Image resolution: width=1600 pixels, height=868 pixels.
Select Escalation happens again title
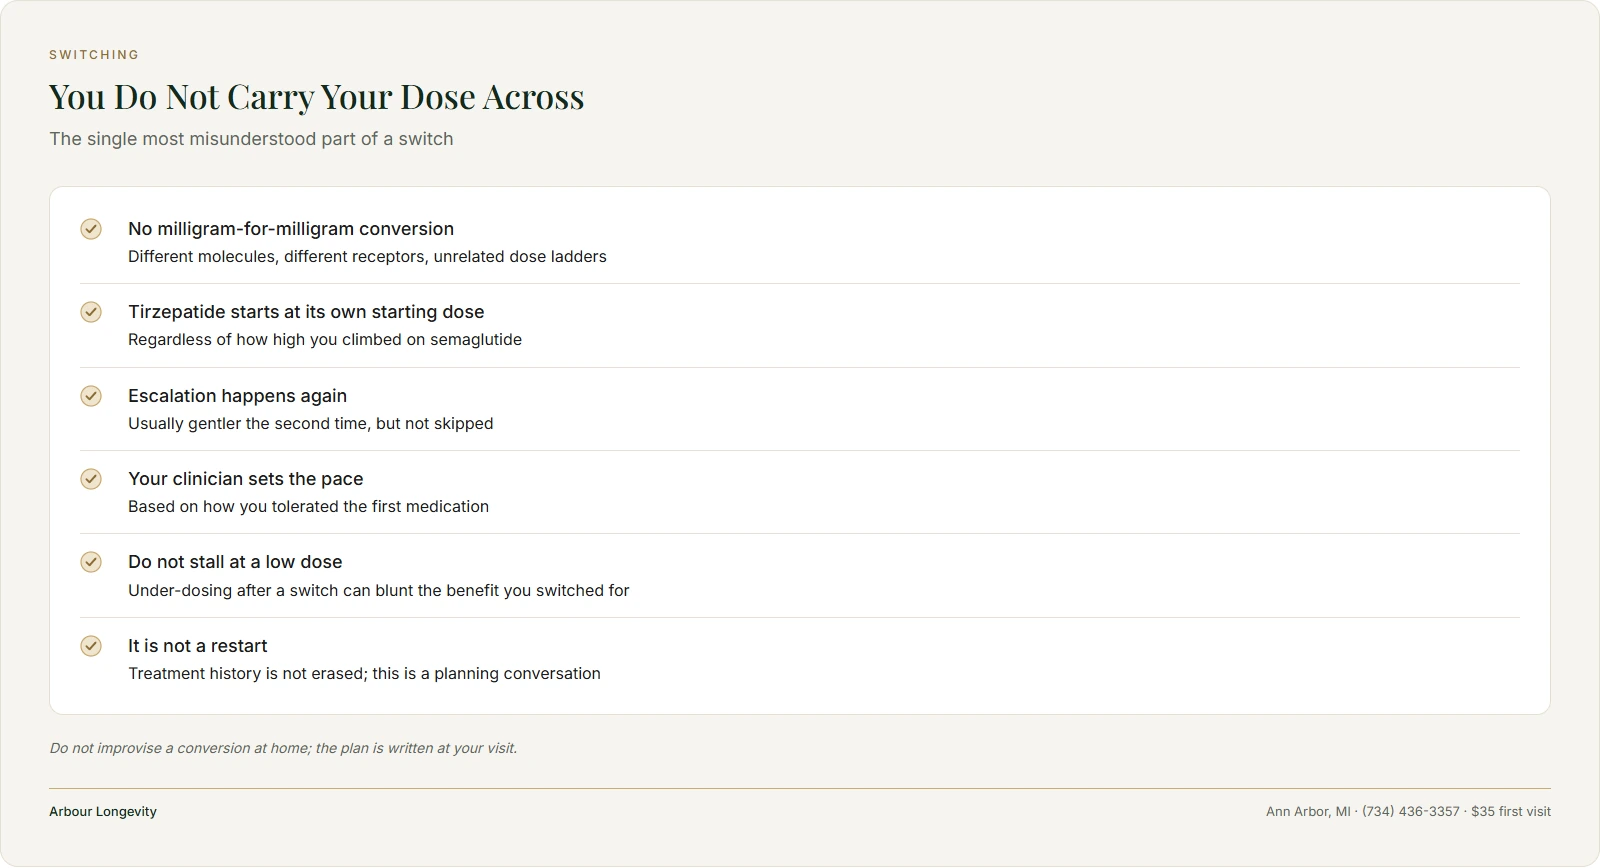click(x=237, y=396)
